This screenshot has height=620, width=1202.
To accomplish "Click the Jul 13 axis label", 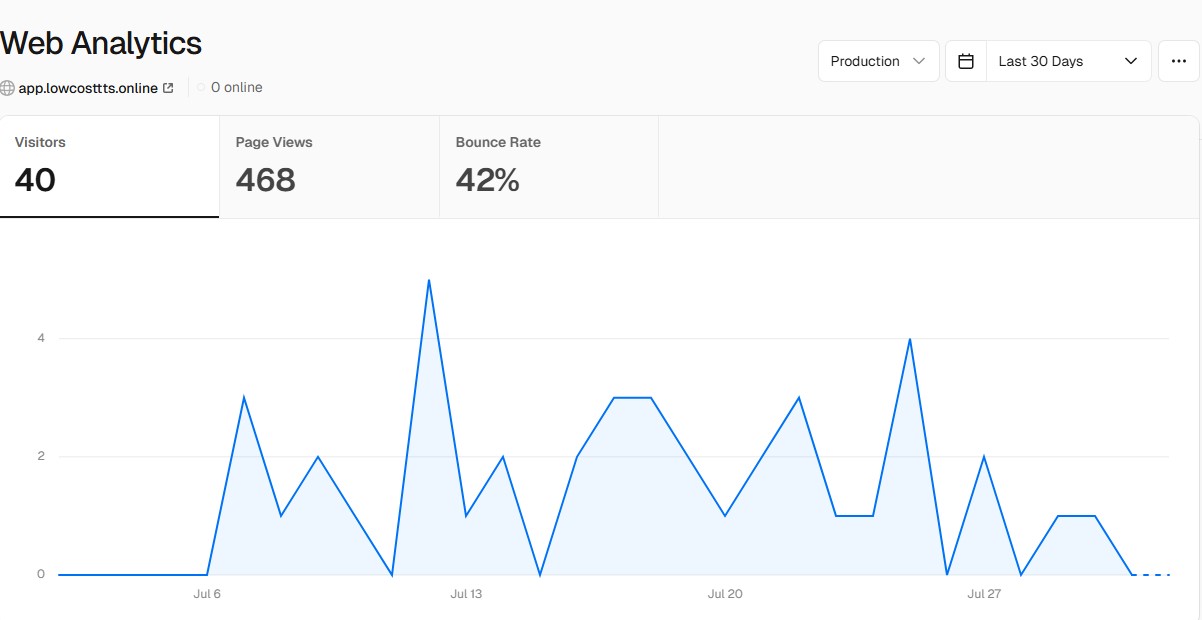I will (x=466, y=594).
